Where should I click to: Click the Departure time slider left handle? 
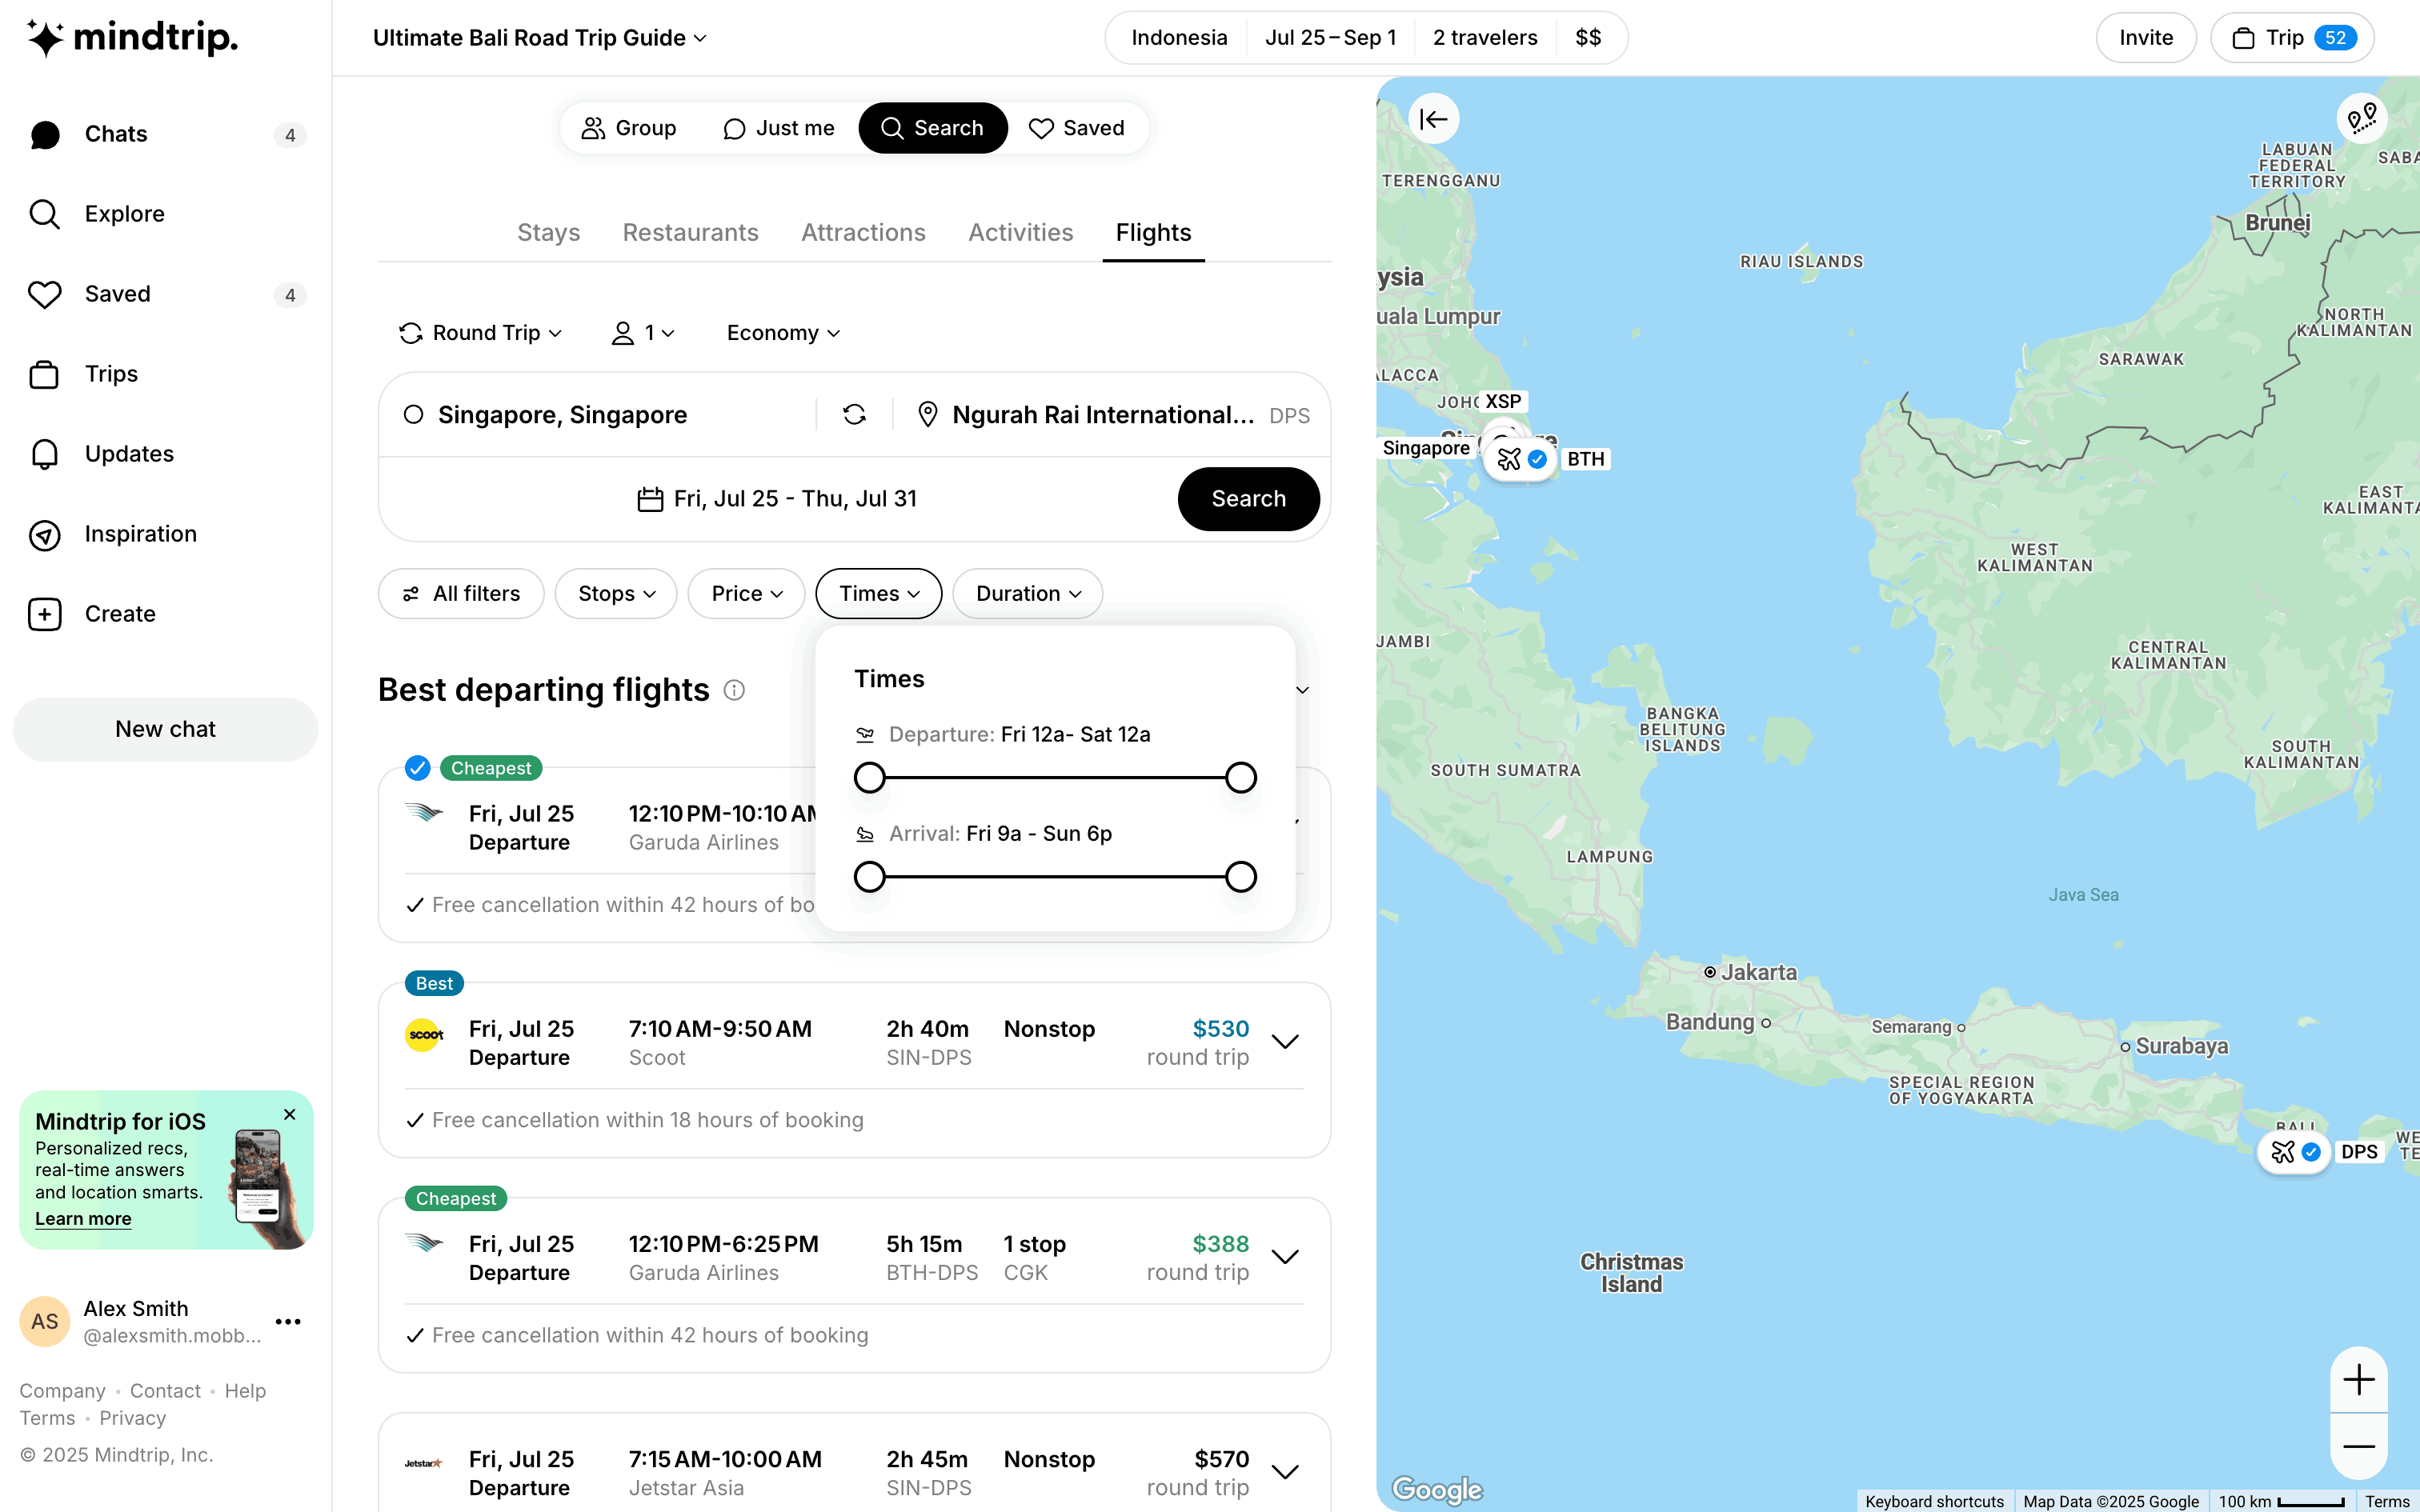pos(870,778)
